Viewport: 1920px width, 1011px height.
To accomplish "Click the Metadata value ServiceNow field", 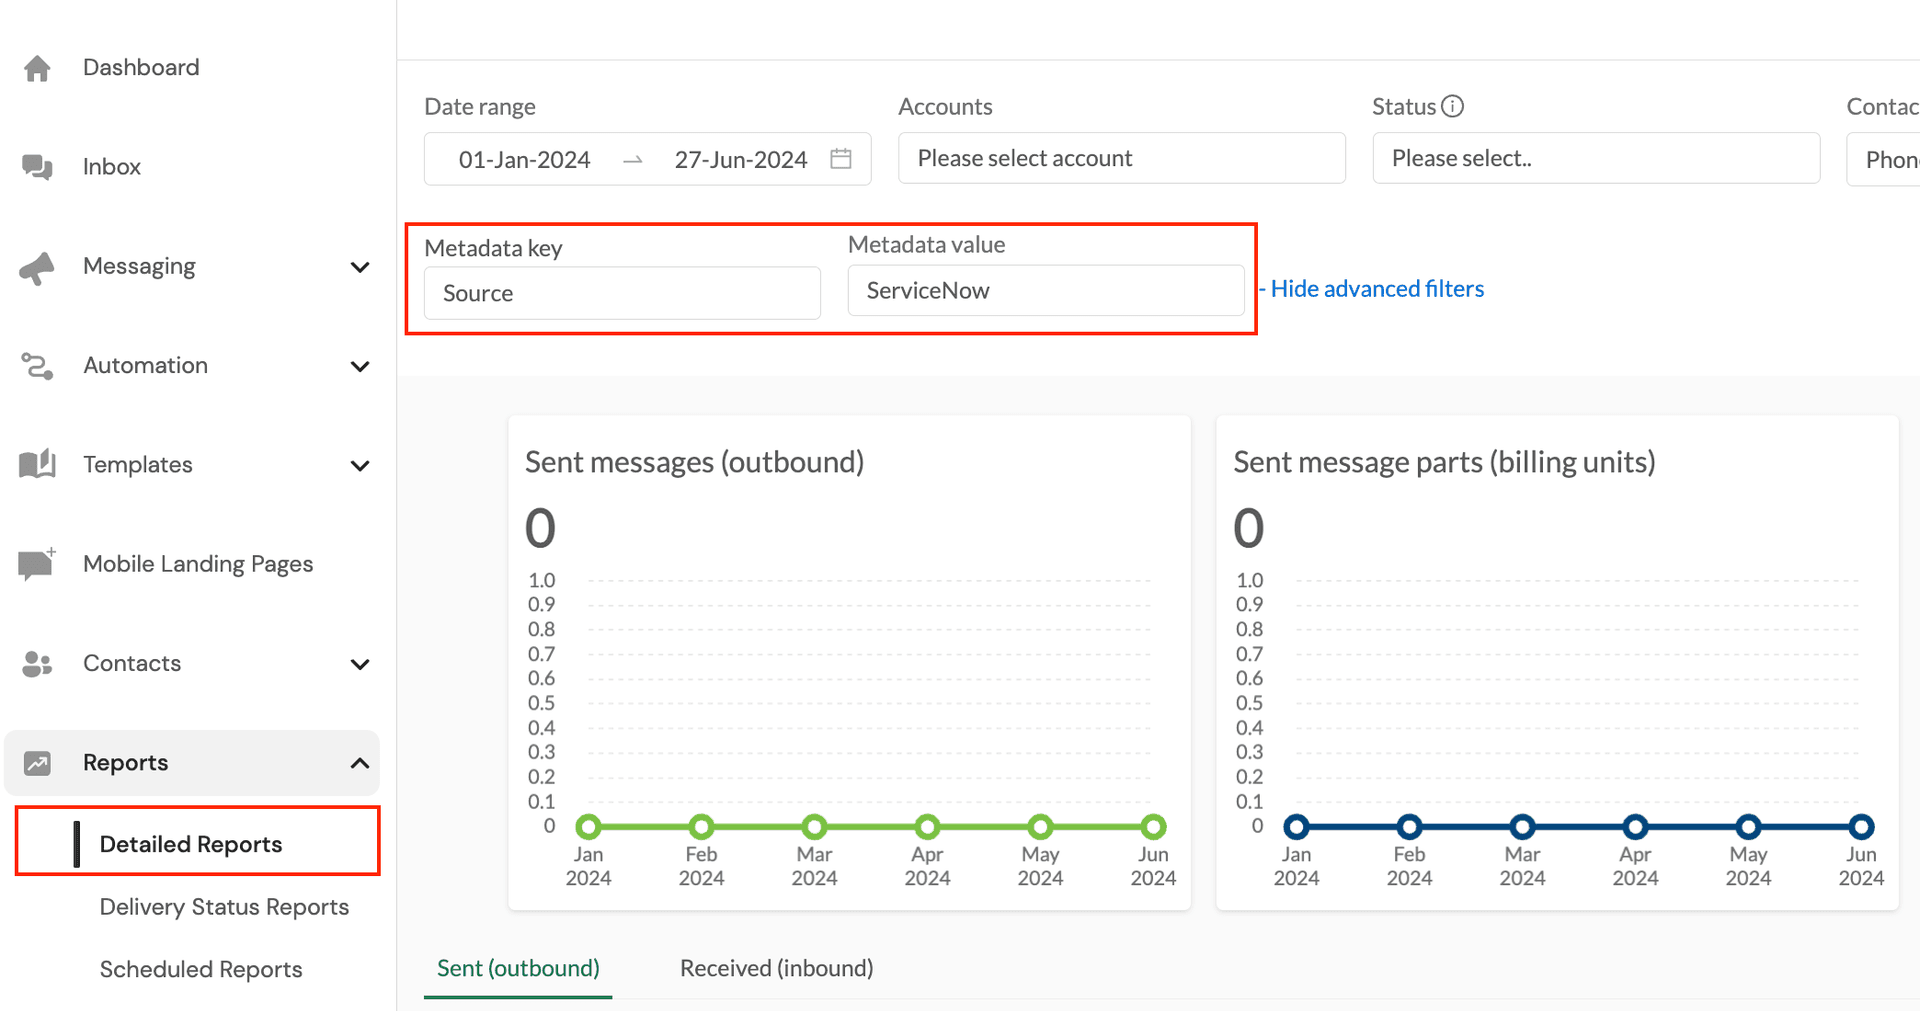I will pyautogui.click(x=1046, y=290).
